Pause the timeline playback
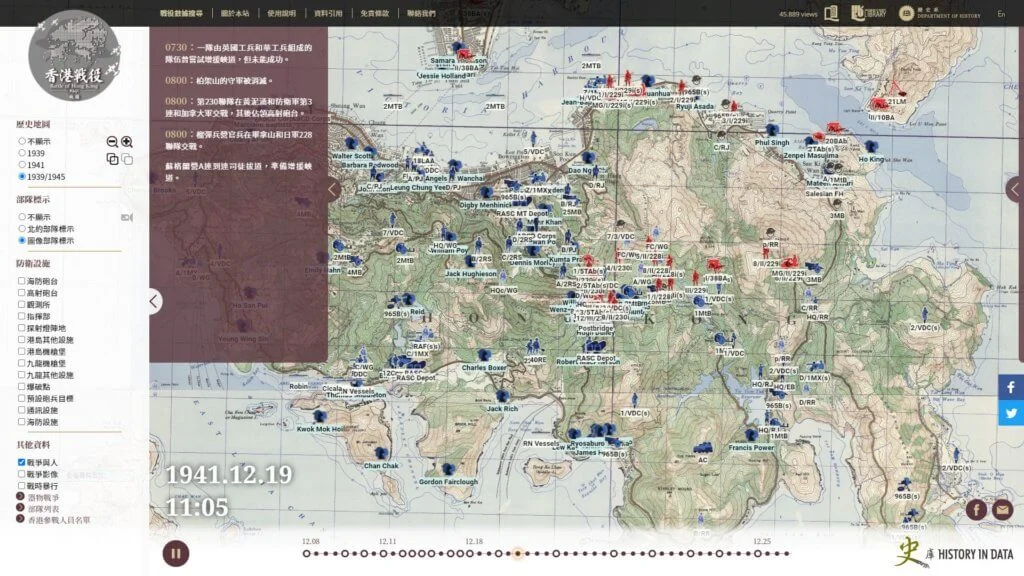Image resolution: width=1024 pixels, height=576 pixels. click(176, 553)
